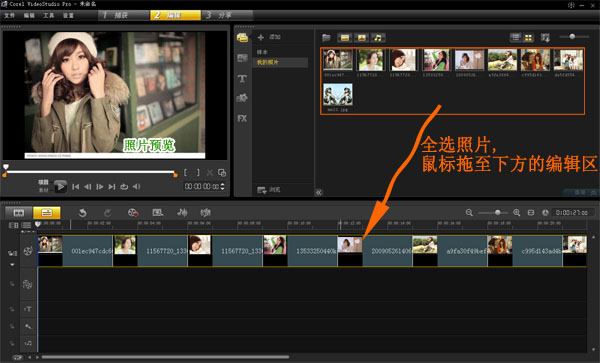The height and width of the screenshot is (363, 600).
Task: Click the import media folder icon
Action: coord(326,37)
